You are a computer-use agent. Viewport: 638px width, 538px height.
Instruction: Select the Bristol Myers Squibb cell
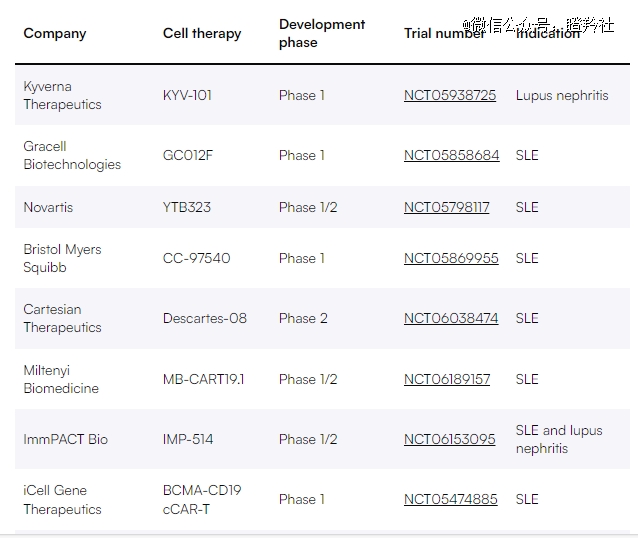(62, 258)
